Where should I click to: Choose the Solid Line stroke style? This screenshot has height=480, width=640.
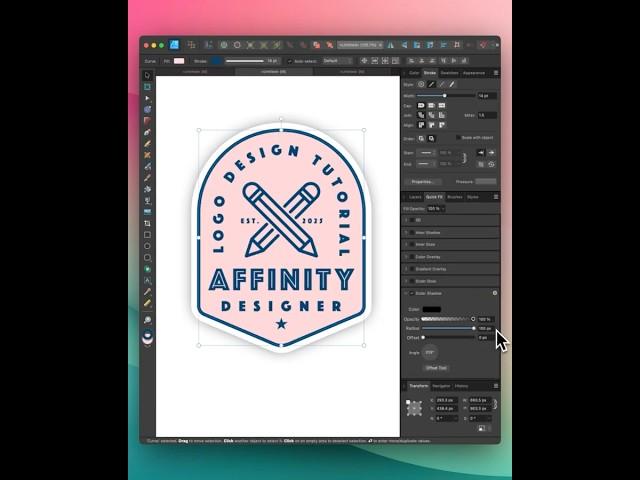tap(431, 84)
